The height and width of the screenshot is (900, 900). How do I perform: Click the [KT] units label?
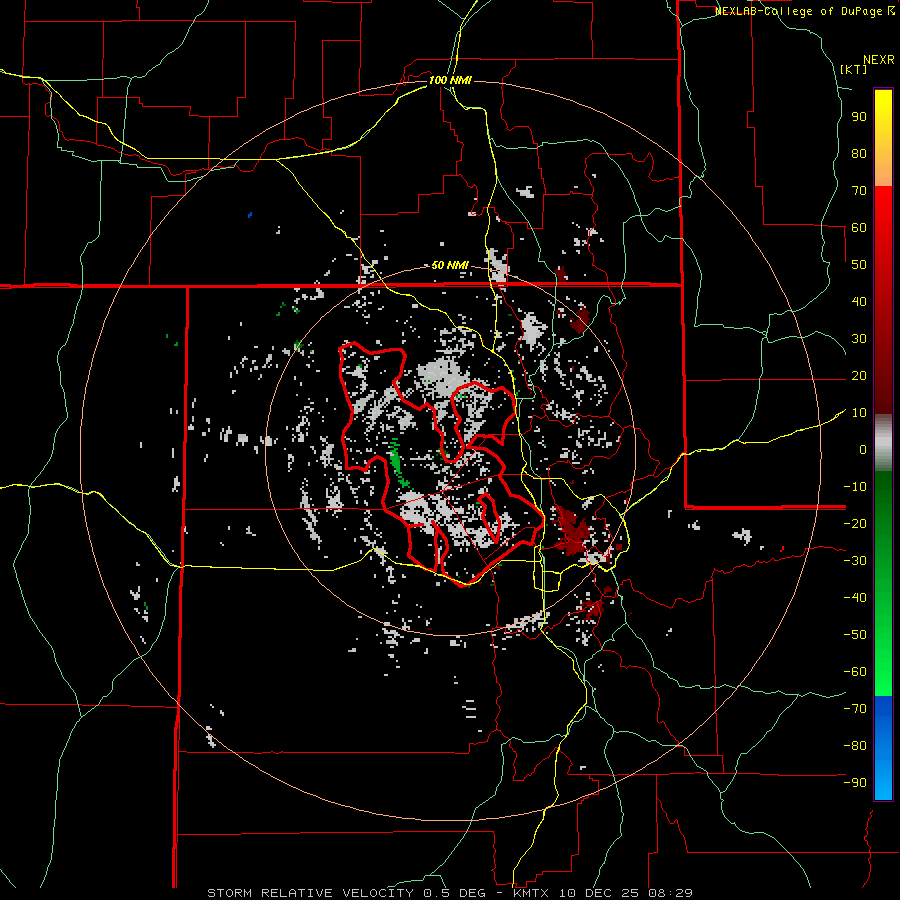(853, 69)
